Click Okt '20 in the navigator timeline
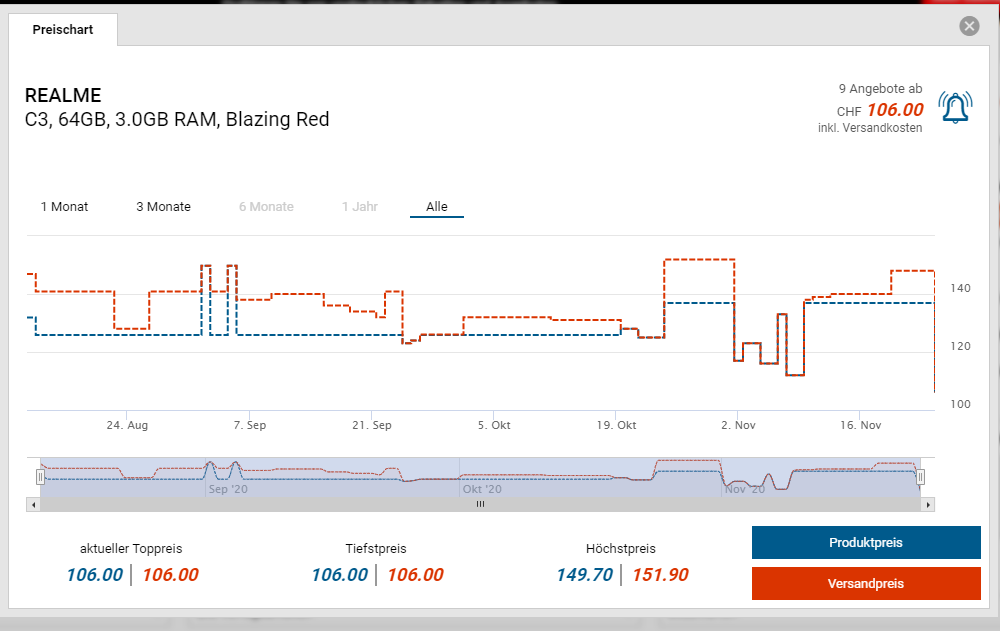1000x631 pixels. tap(482, 490)
